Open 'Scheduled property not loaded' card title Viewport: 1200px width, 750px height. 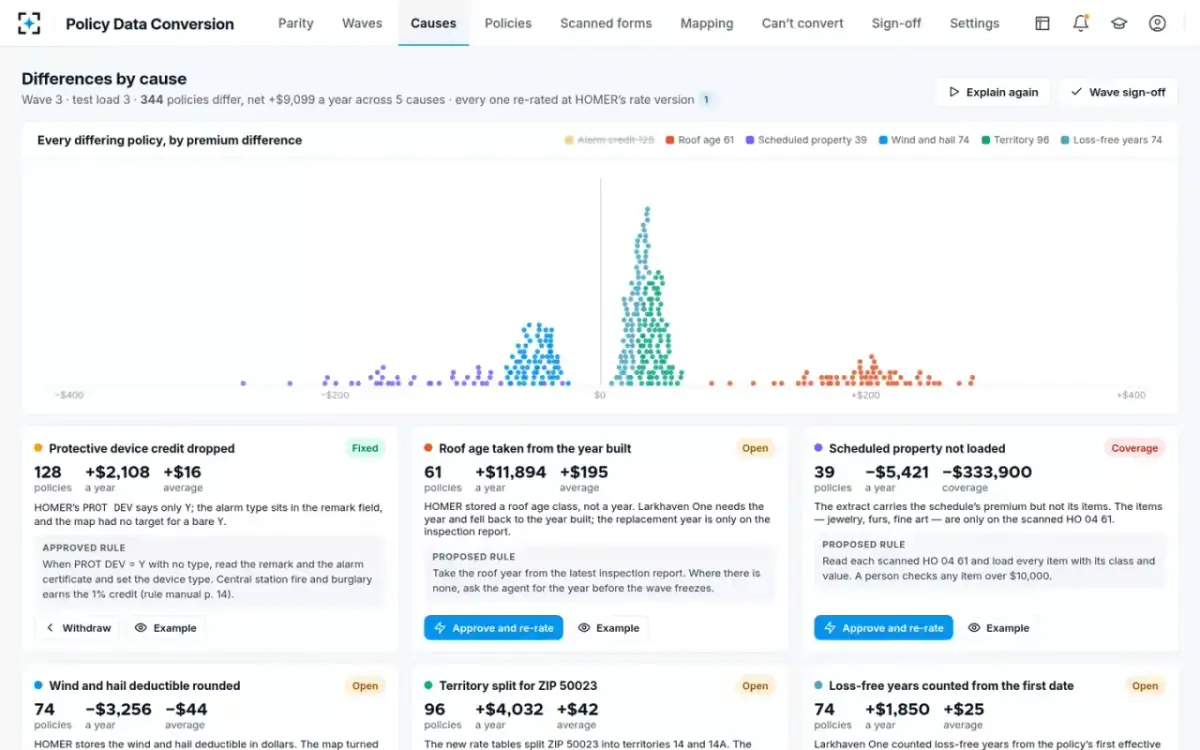[x=917, y=449]
